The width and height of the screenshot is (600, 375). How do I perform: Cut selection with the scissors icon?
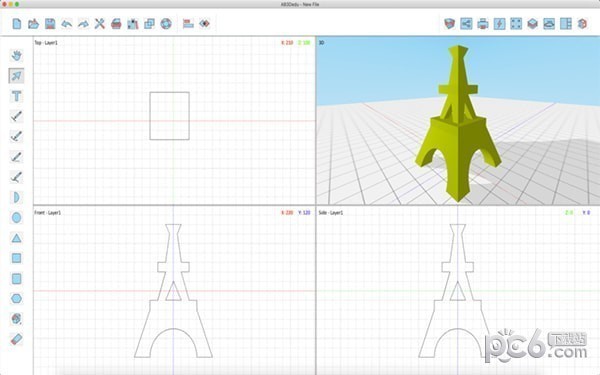[x=99, y=24]
